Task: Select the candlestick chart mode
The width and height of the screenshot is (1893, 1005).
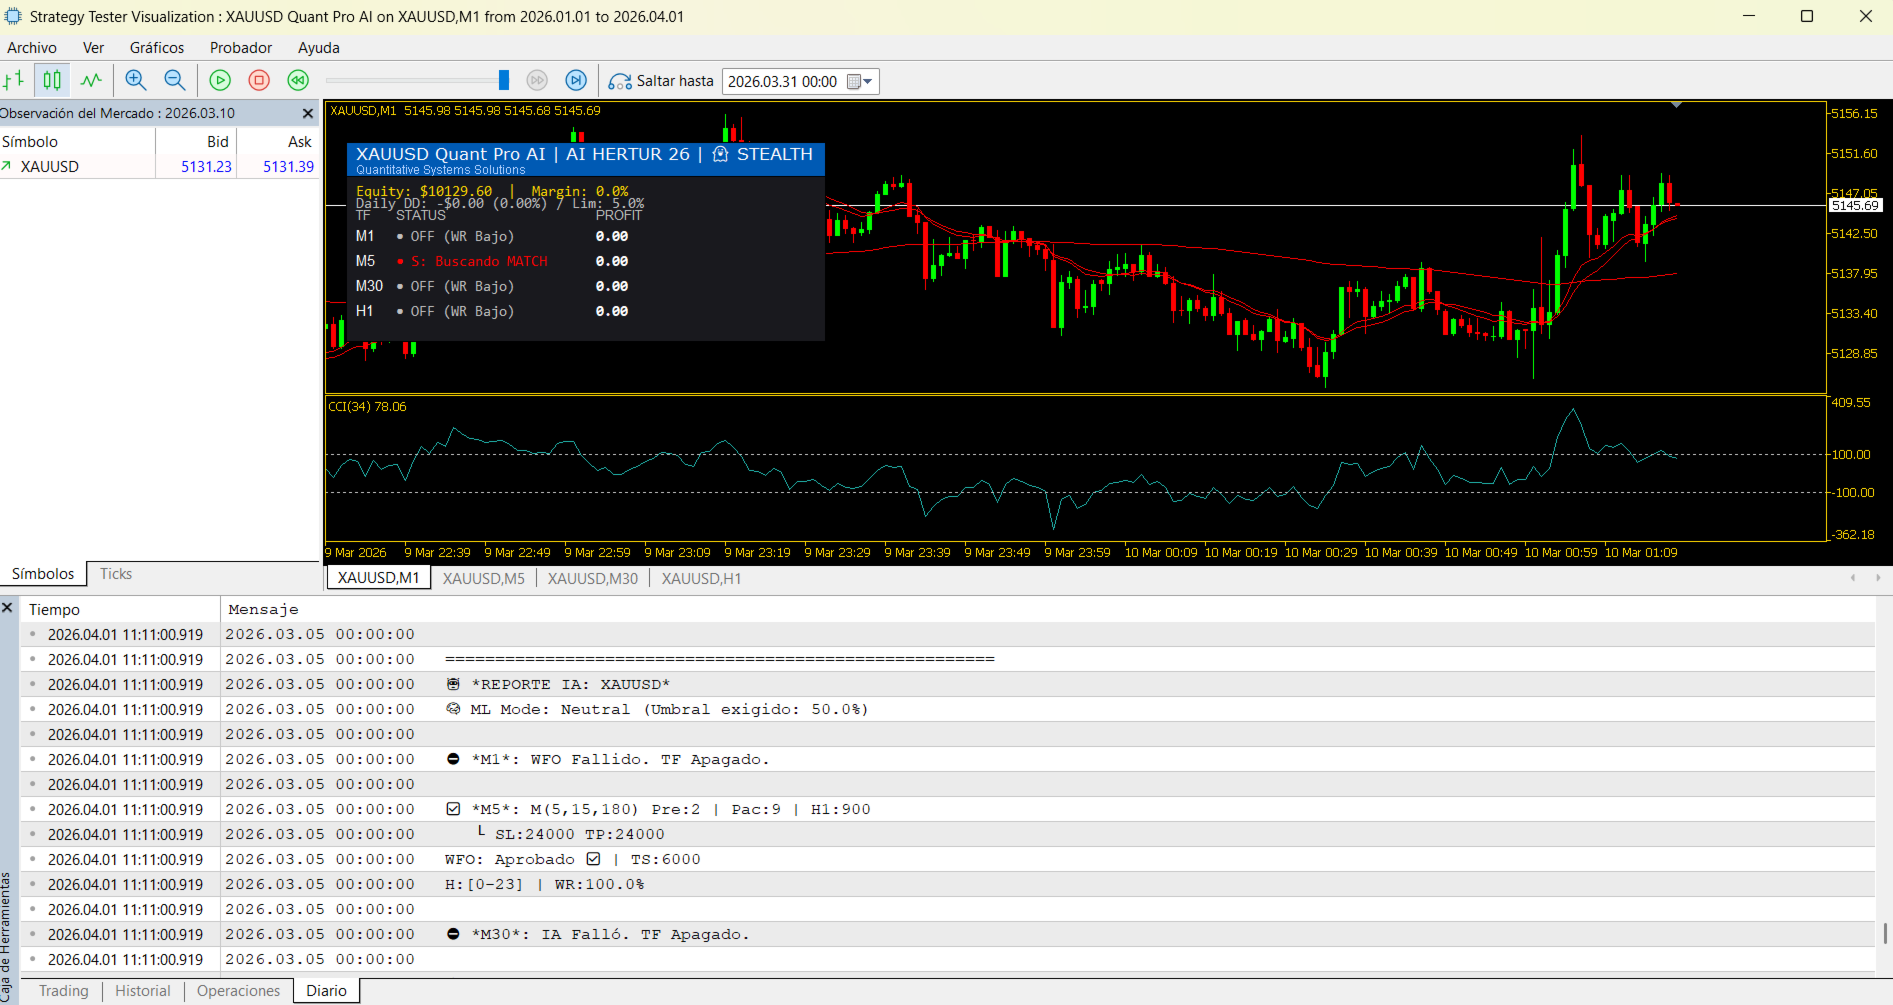Action: 52,81
